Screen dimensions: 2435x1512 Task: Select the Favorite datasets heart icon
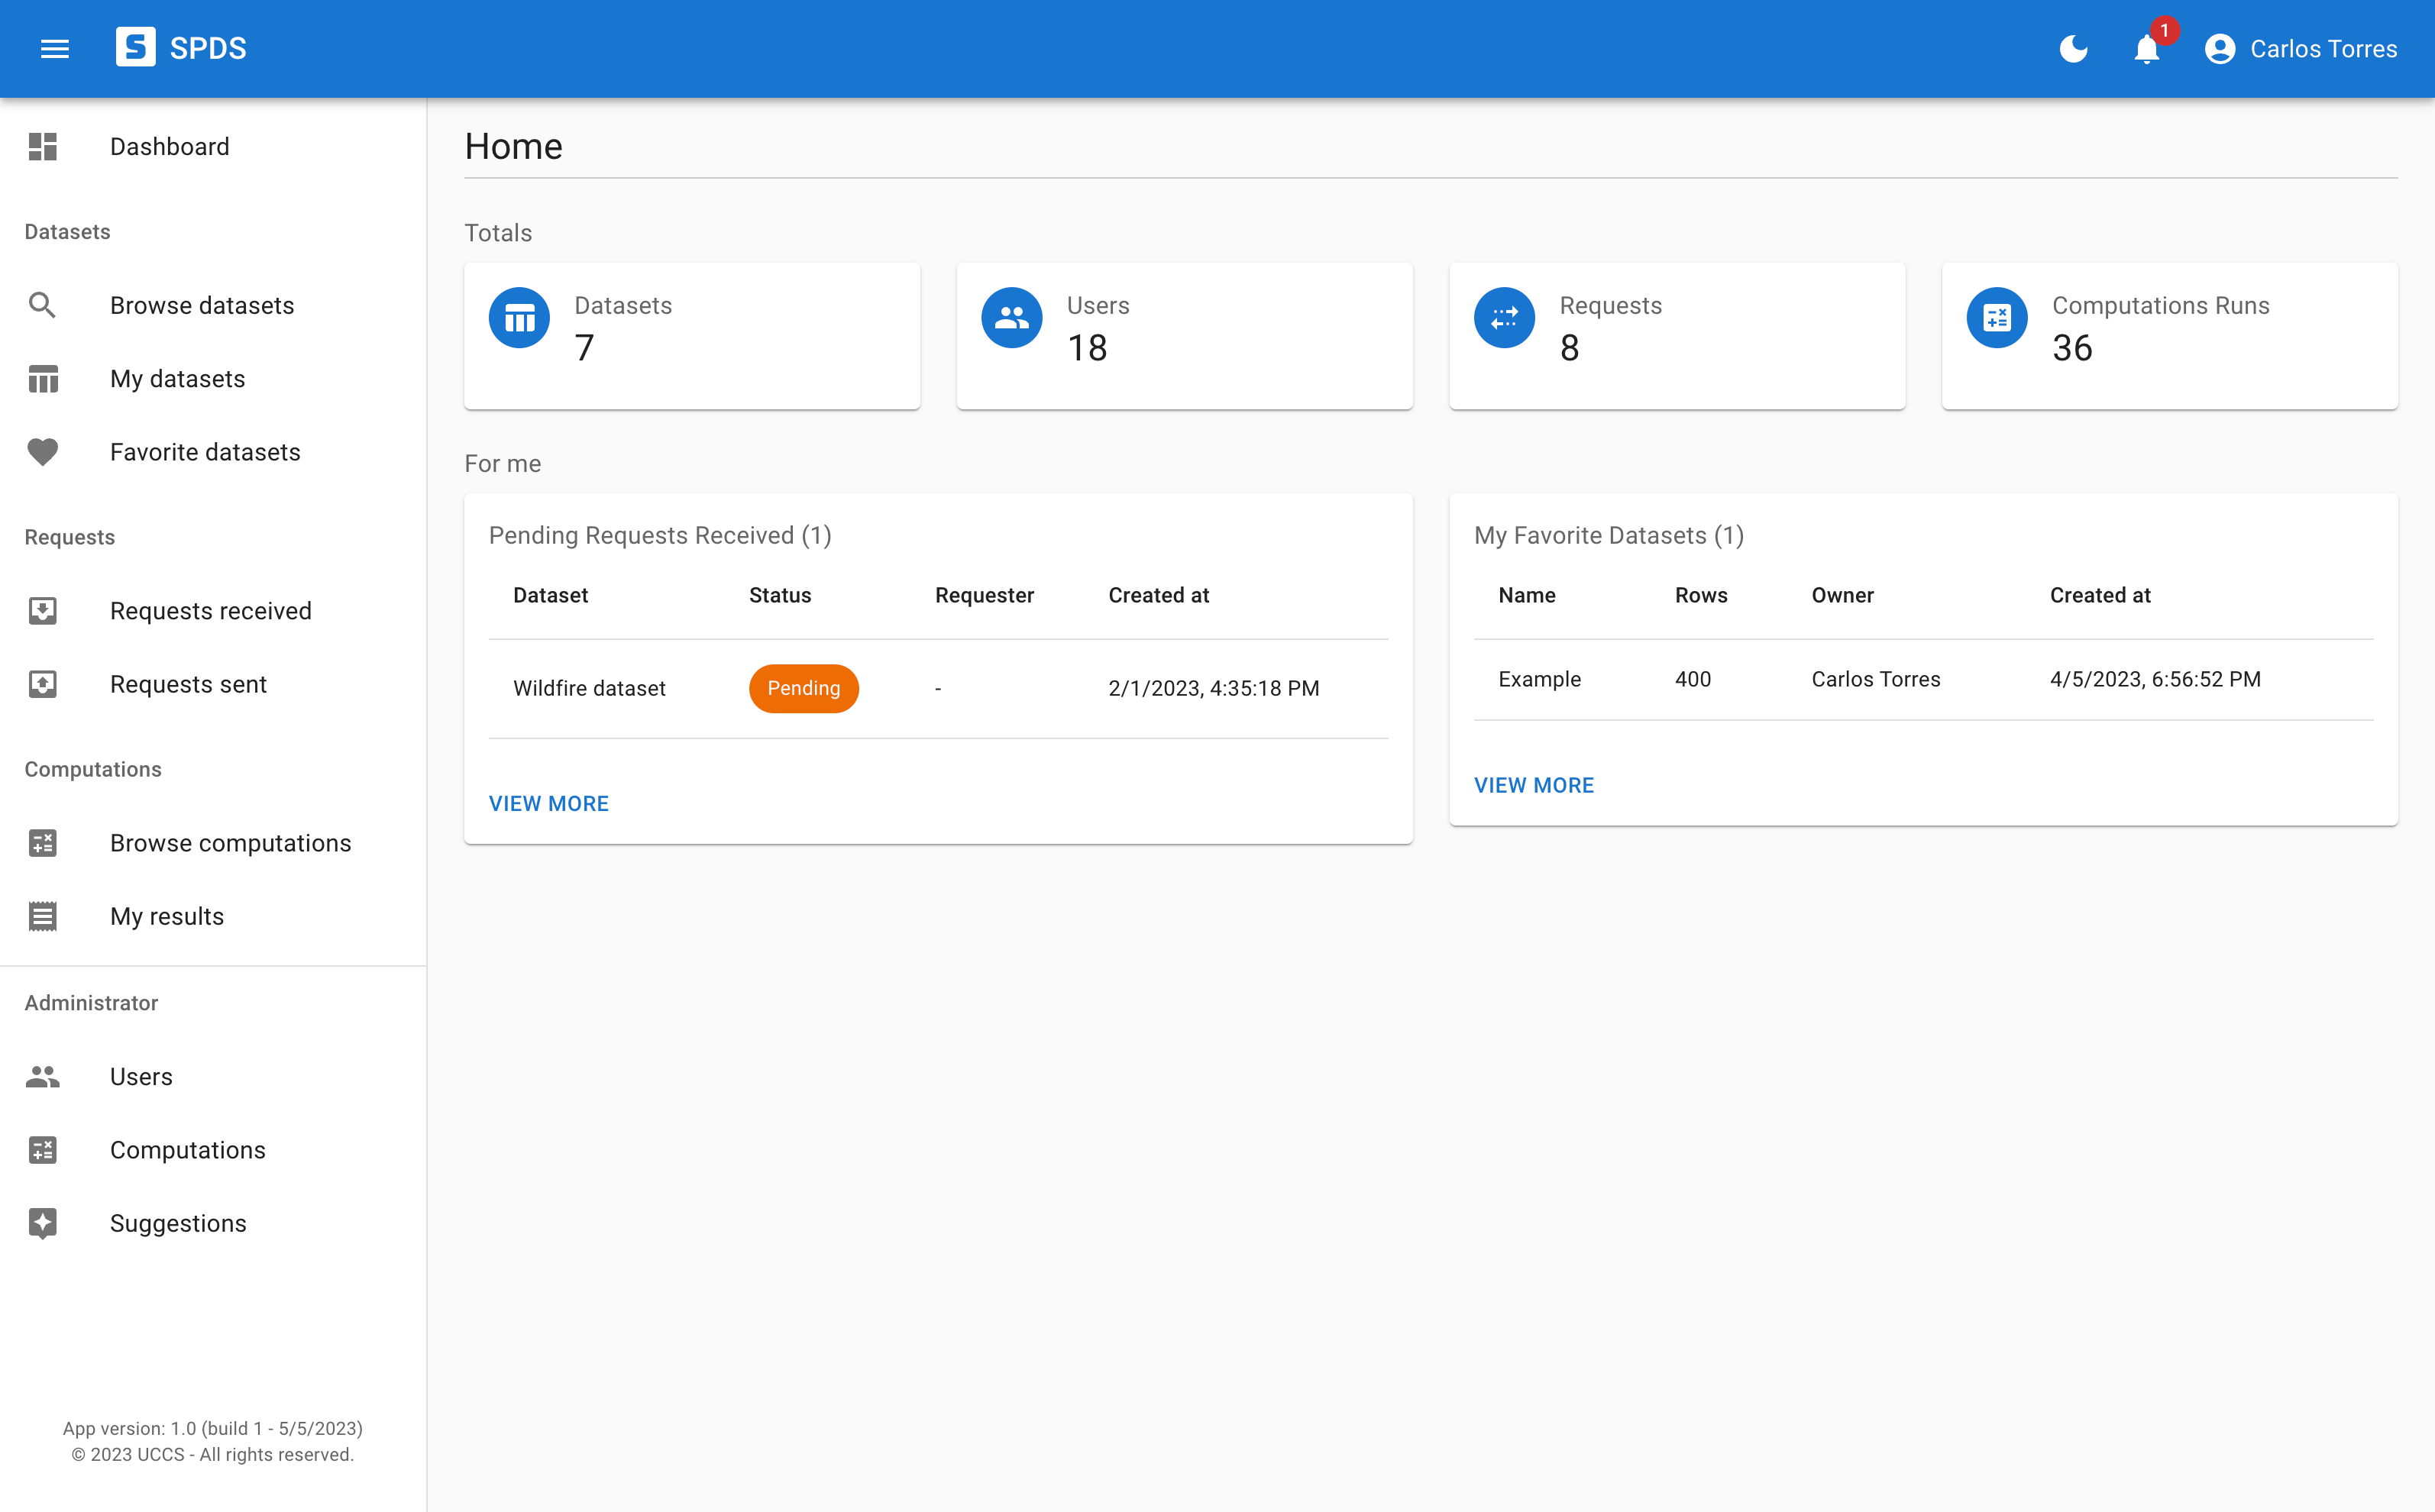click(x=43, y=452)
